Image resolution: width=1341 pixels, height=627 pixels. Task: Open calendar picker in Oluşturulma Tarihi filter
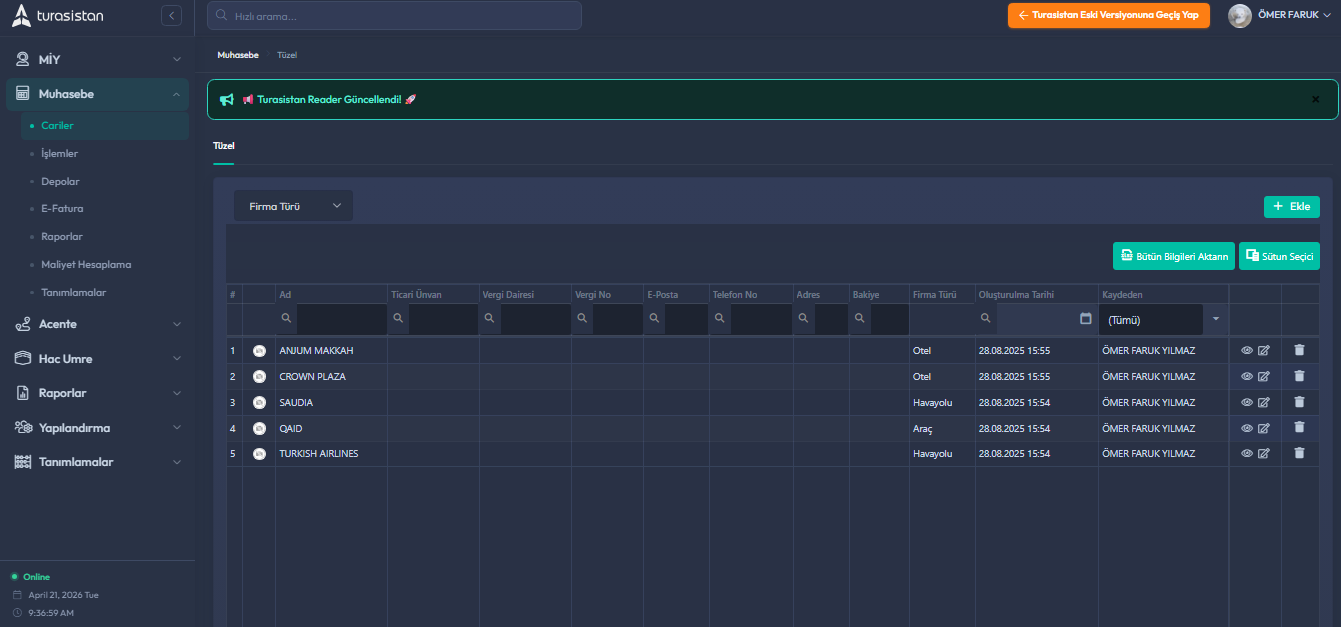pyautogui.click(x=1085, y=319)
